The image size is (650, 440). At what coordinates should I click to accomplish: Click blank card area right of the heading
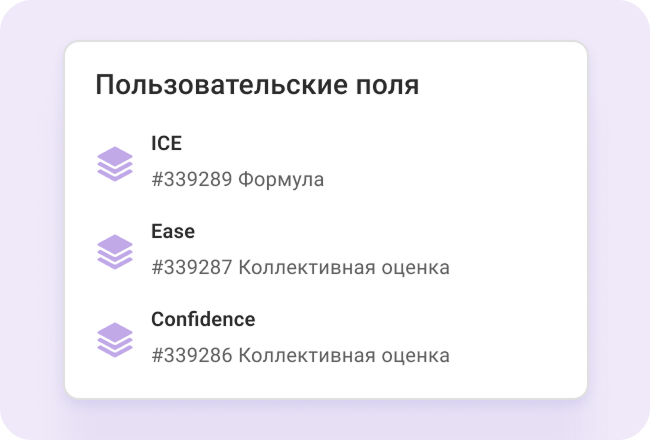(x=500, y=85)
